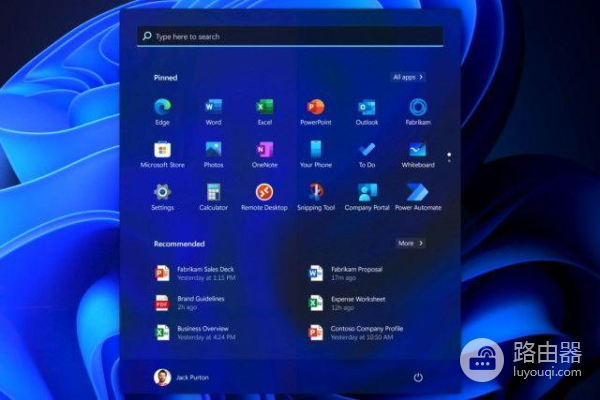Click the search magnifier icon
Viewport: 600px width, 400px height.
pyautogui.click(x=147, y=36)
